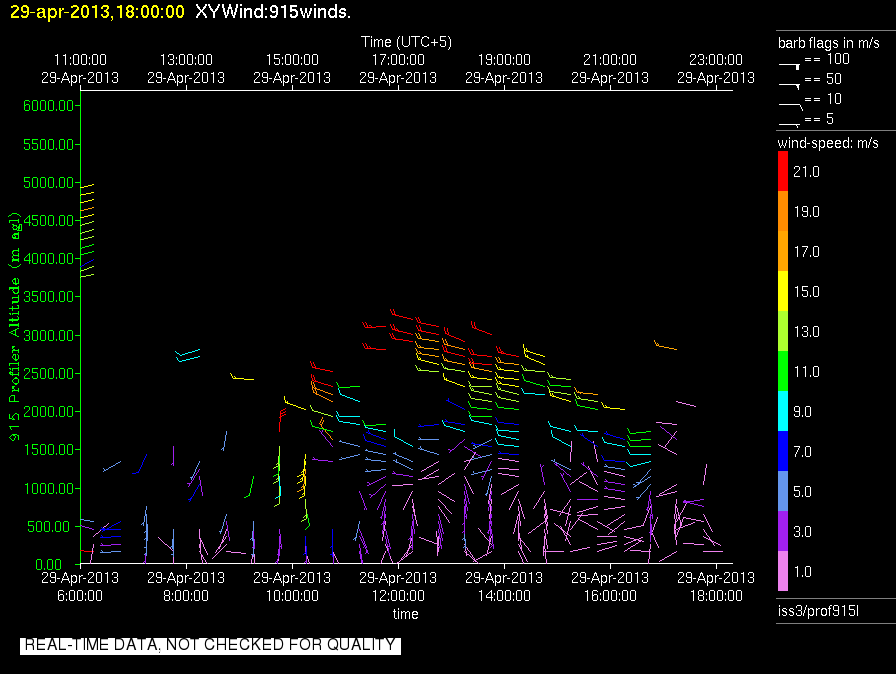Click the 16:00:00 bottom axis tick label
This screenshot has width=896, height=674.
[x=610, y=596]
